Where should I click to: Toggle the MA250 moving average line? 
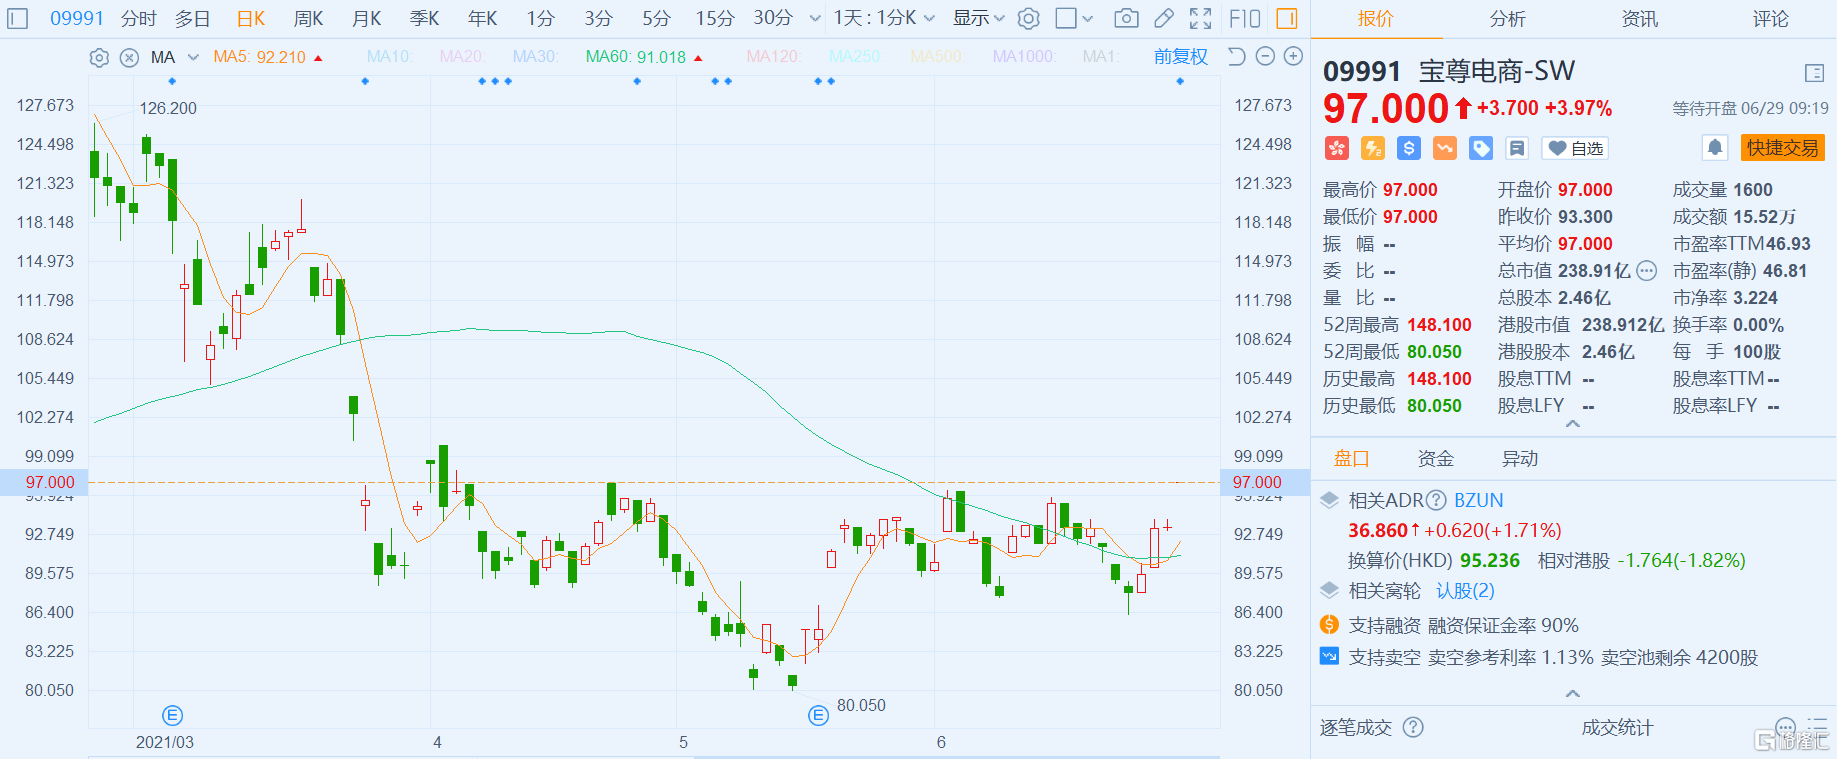(x=855, y=57)
